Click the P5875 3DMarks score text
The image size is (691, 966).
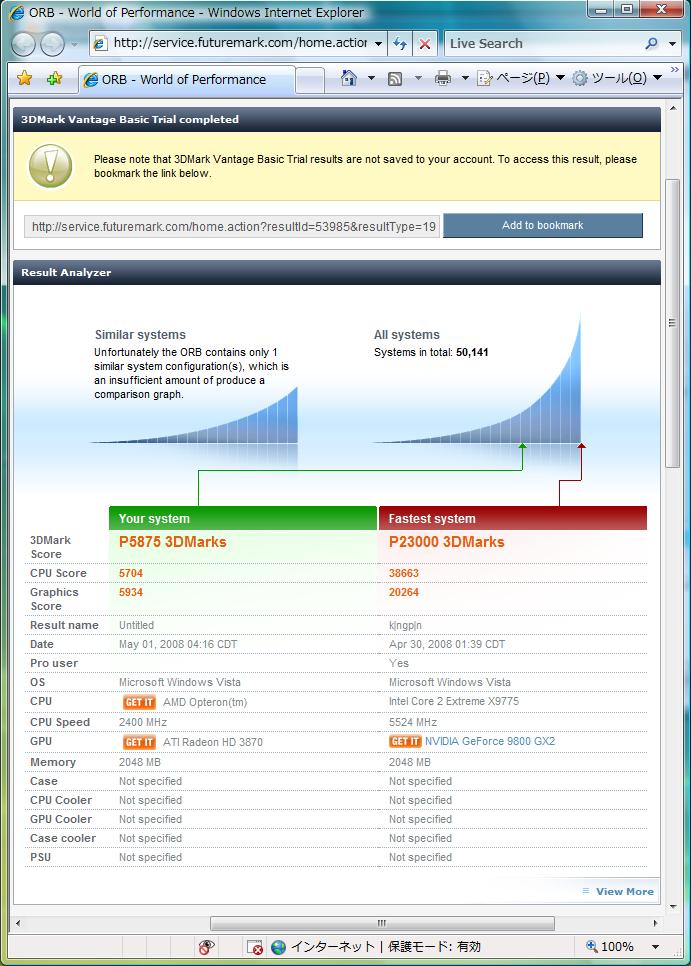tap(172, 542)
